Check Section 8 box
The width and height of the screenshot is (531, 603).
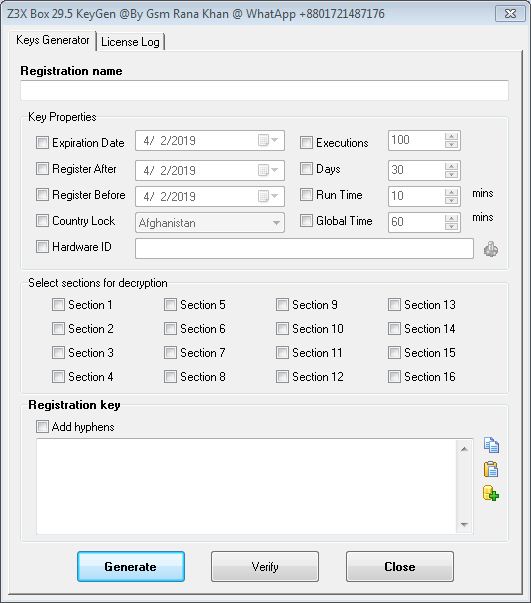pyautogui.click(x=170, y=376)
